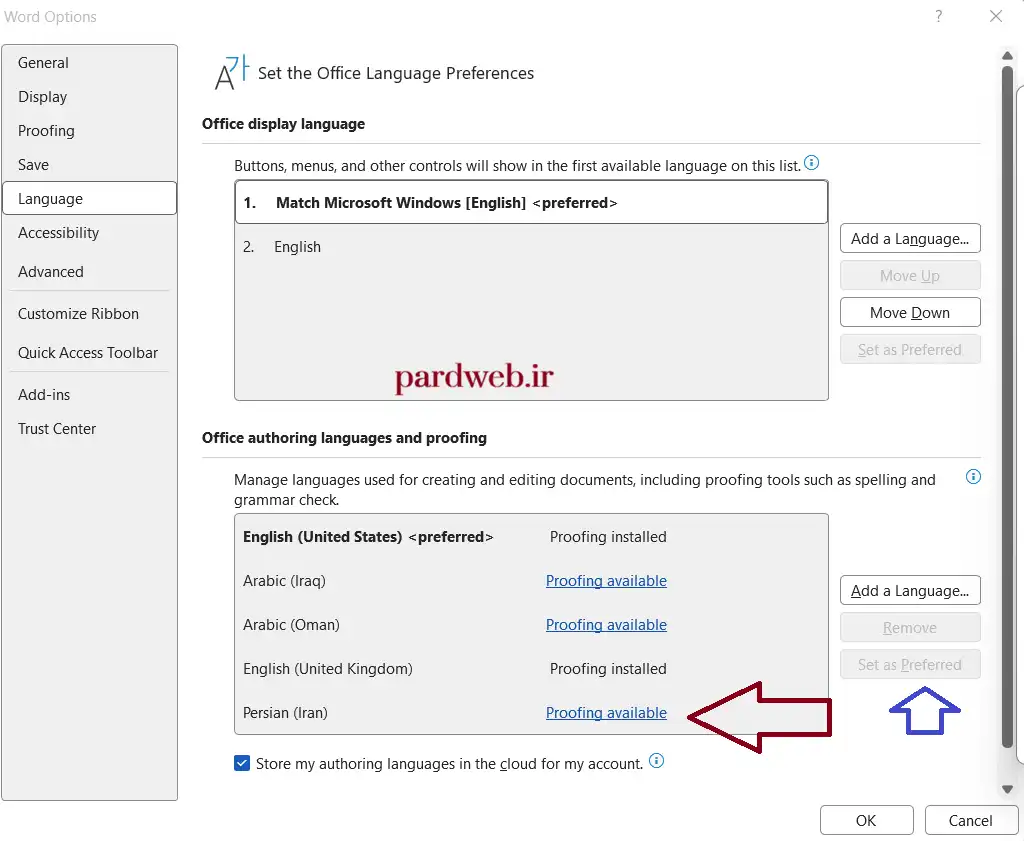Click info icon beside display language description
This screenshot has width=1024, height=841.
coord(811,163)
